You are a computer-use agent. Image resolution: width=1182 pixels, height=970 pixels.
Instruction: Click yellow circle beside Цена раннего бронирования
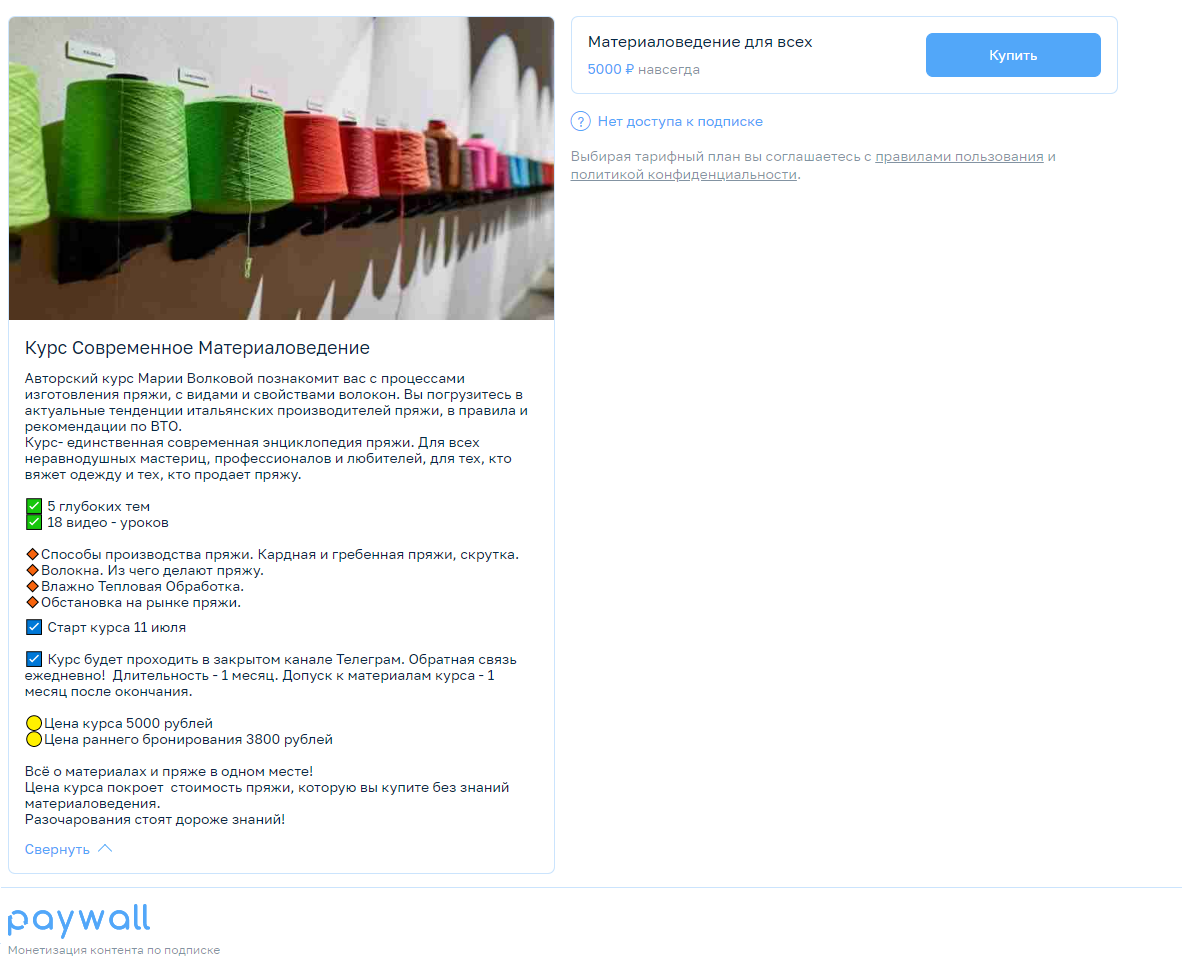tap(34, 739)
